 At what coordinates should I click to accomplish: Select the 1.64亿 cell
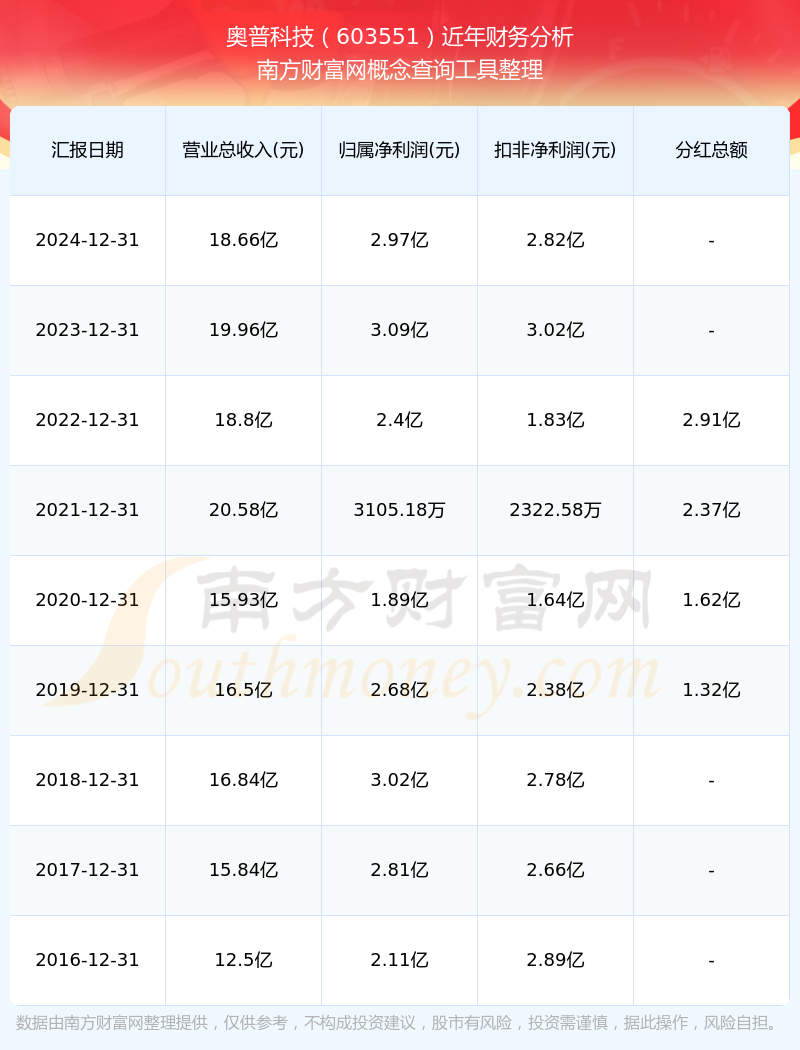tap(555, 600)
